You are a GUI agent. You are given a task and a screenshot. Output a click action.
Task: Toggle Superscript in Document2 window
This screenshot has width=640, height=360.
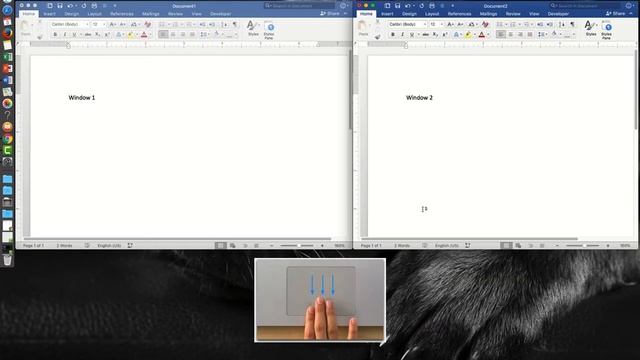pos(445,35)
